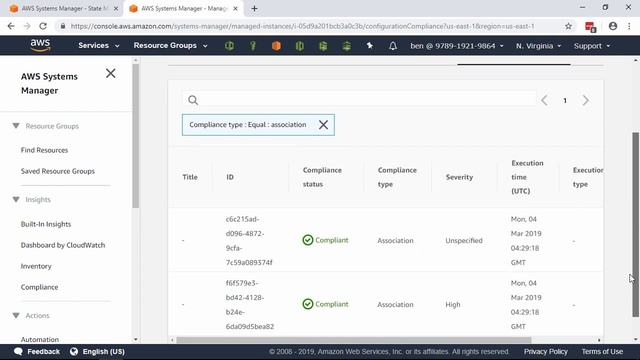Viewport: 640px width, 360px height.
Task: Remove the Compliance type association filter
Action: coord(323,125)
